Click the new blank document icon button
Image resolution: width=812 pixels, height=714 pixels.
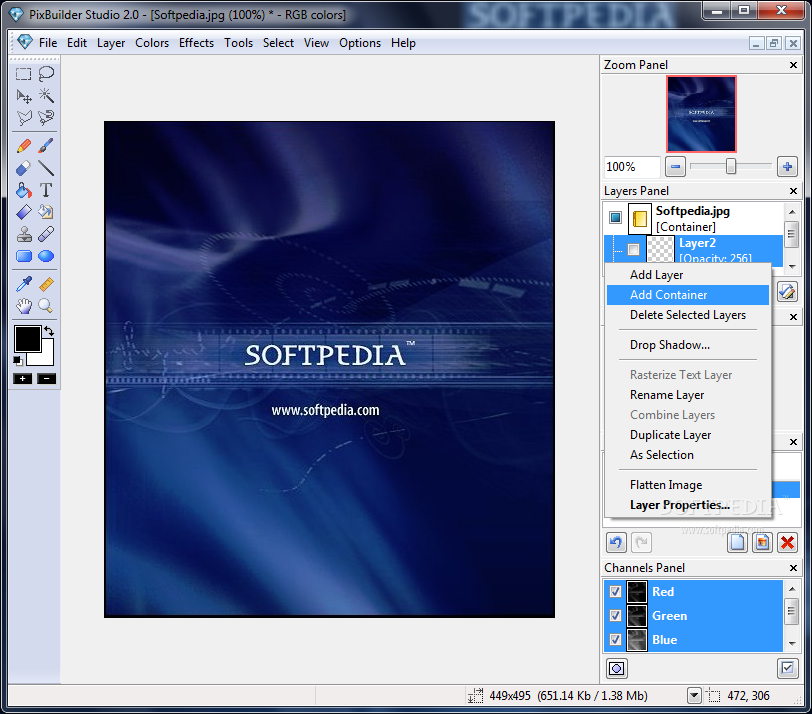pos(737,543)
